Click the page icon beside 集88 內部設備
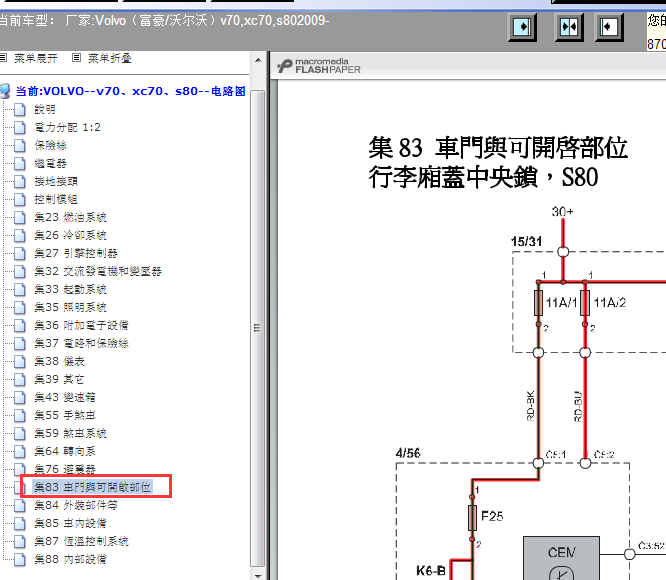Viewport: 666px width, 580px height. tap(20, 559)
